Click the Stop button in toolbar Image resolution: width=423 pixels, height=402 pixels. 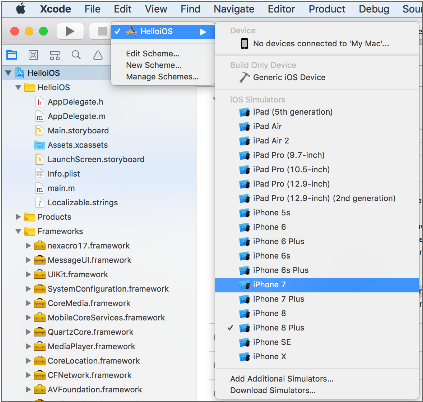click(100, 31)
